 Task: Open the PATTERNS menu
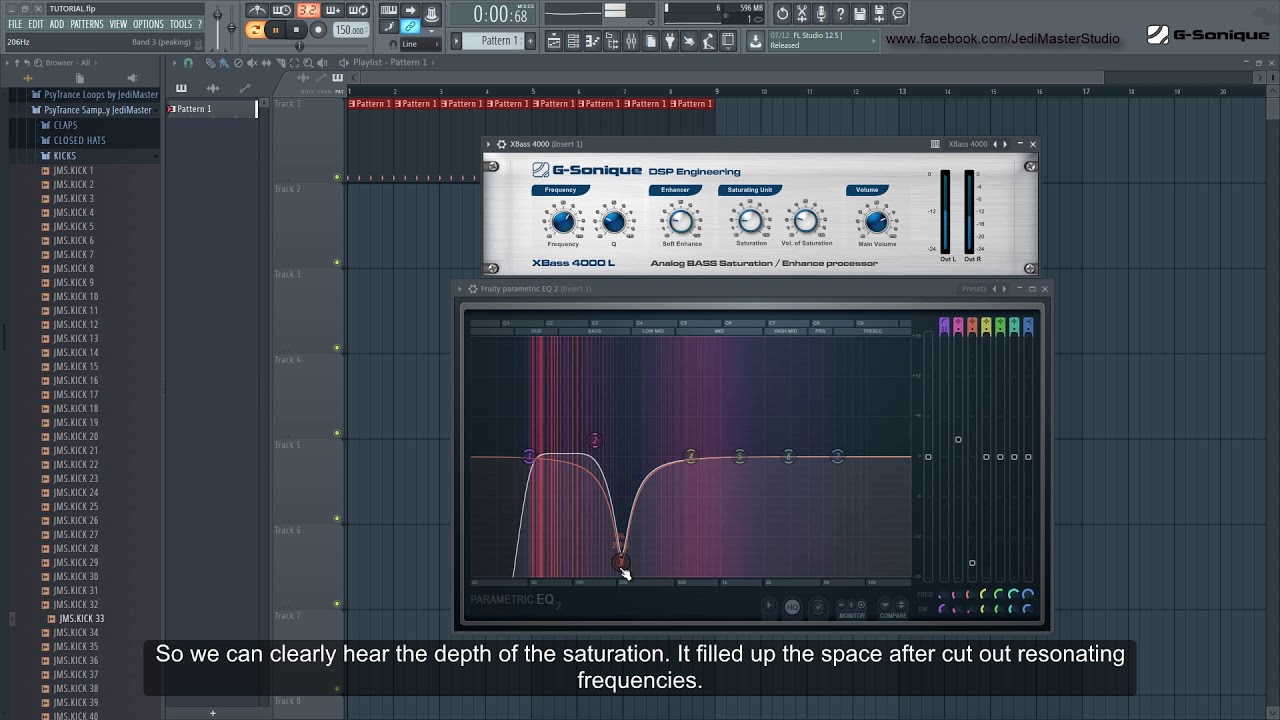coord(87,24)
